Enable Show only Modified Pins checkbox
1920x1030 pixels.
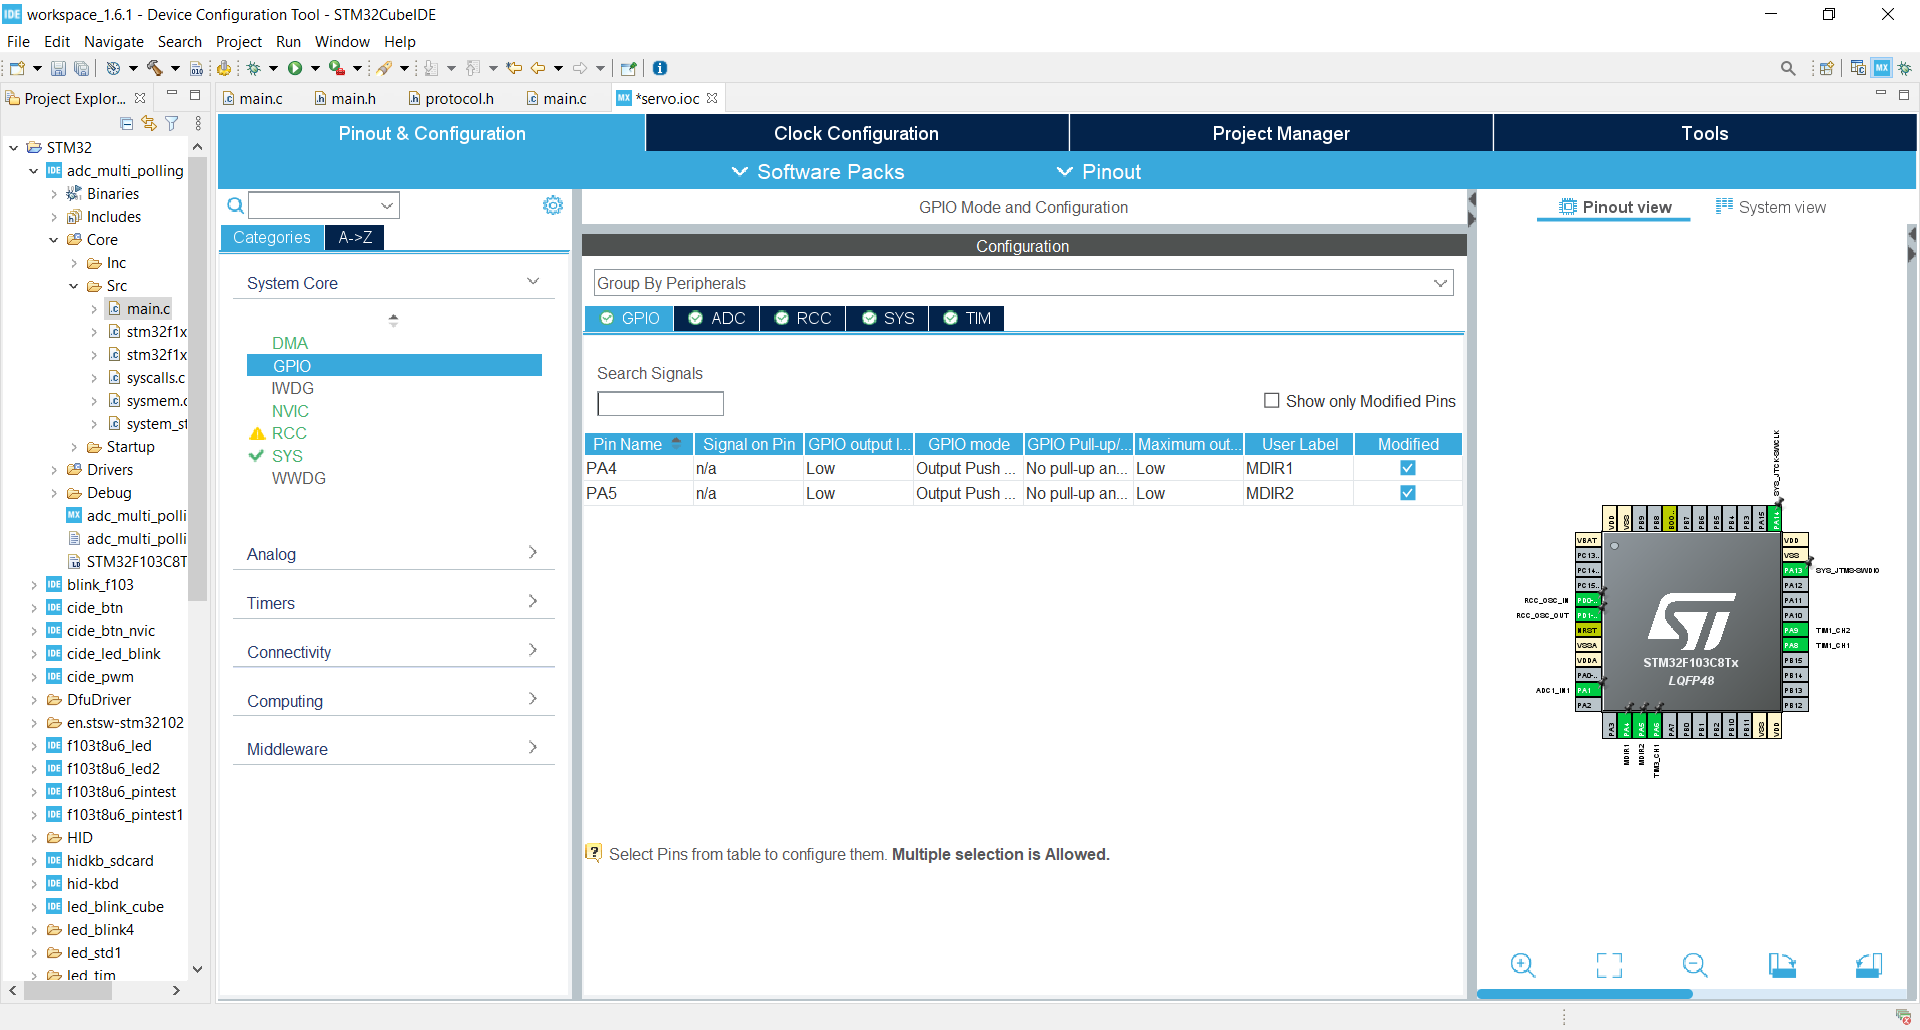(x=1272, y=400)
